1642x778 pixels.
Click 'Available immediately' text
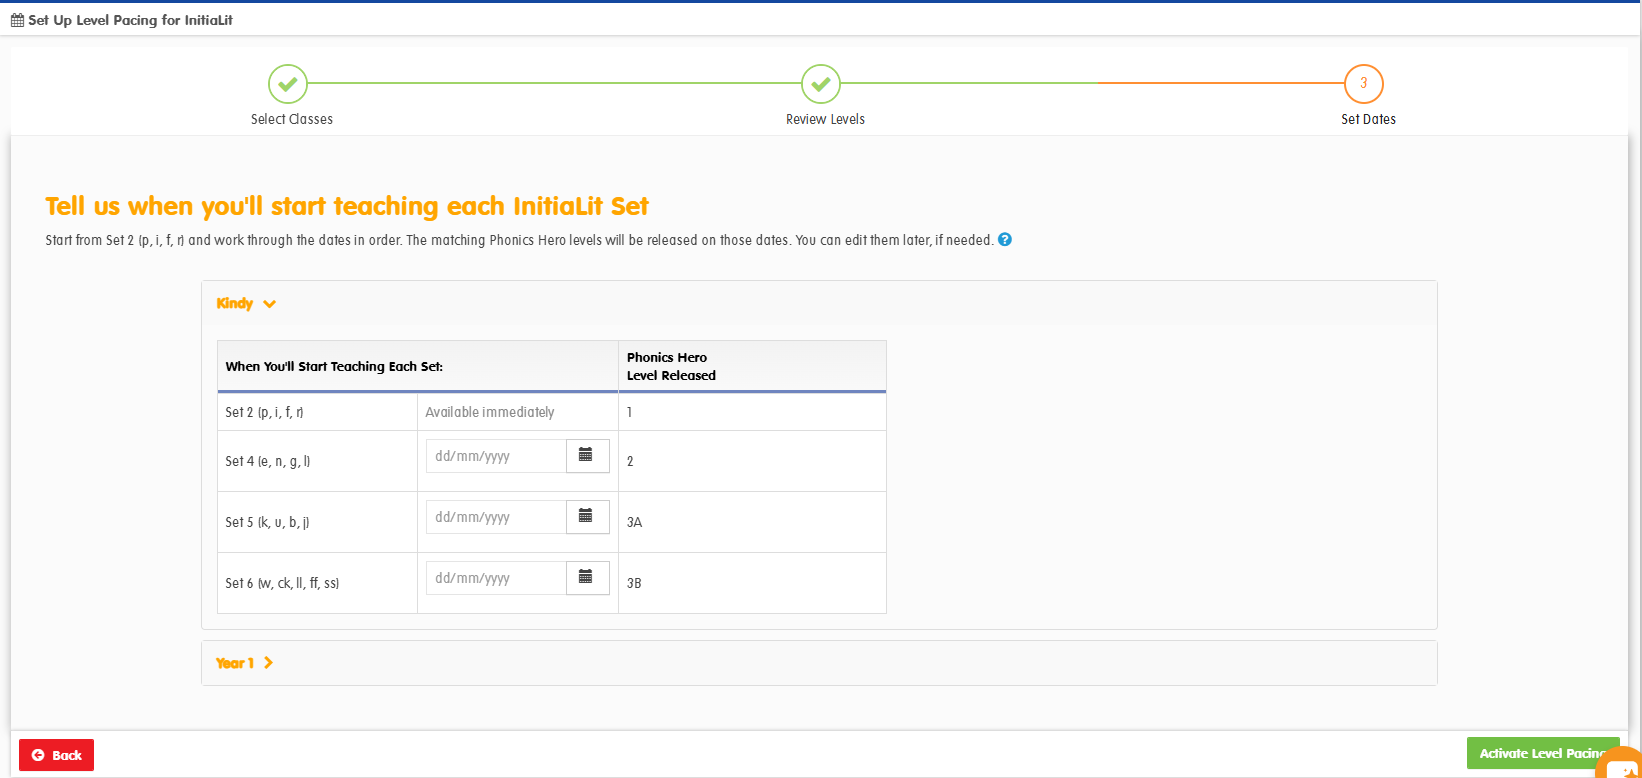490,412
